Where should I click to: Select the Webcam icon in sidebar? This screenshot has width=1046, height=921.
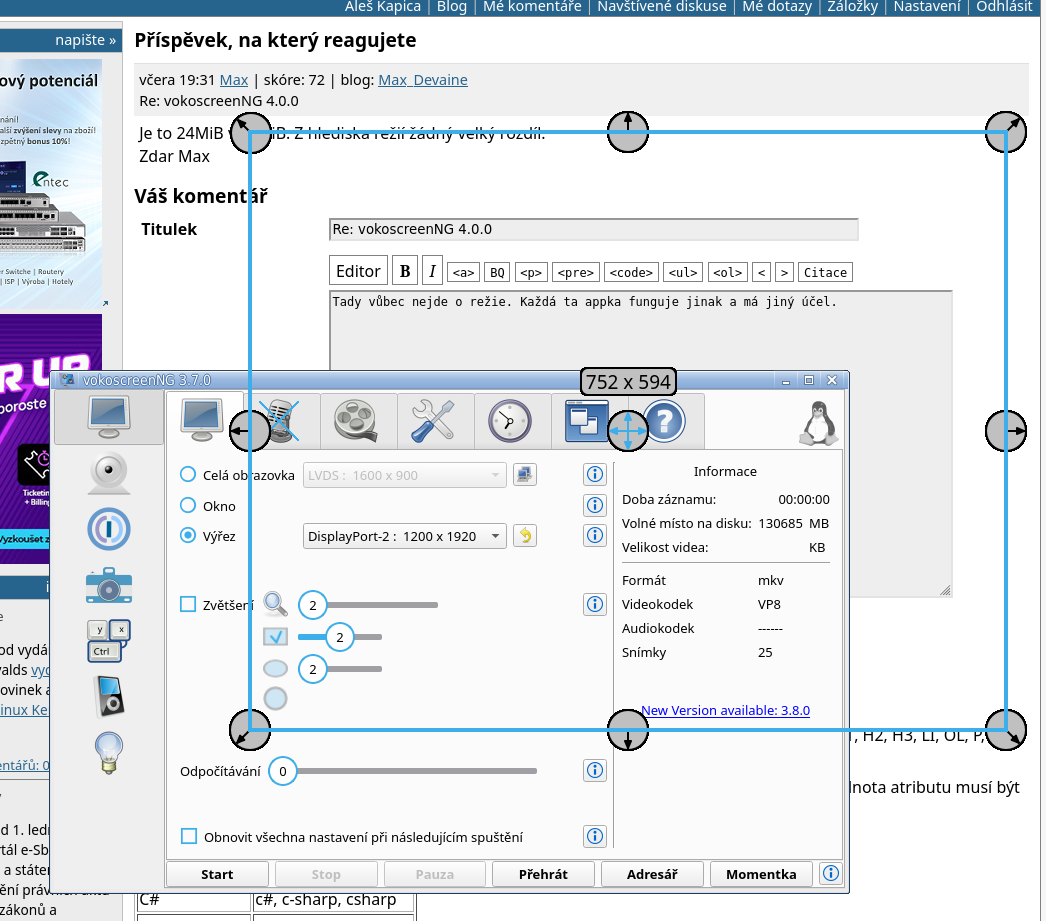[x=109, y=473]
